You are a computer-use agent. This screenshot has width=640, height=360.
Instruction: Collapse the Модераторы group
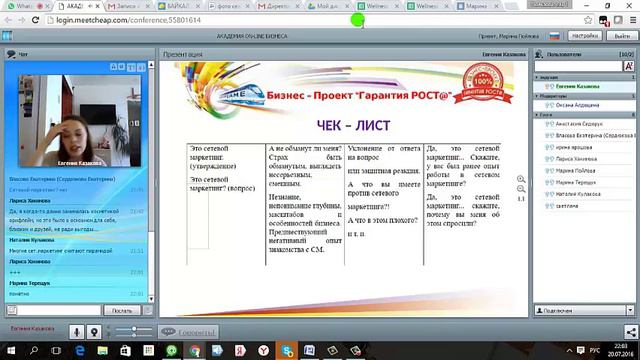(537, 96)
